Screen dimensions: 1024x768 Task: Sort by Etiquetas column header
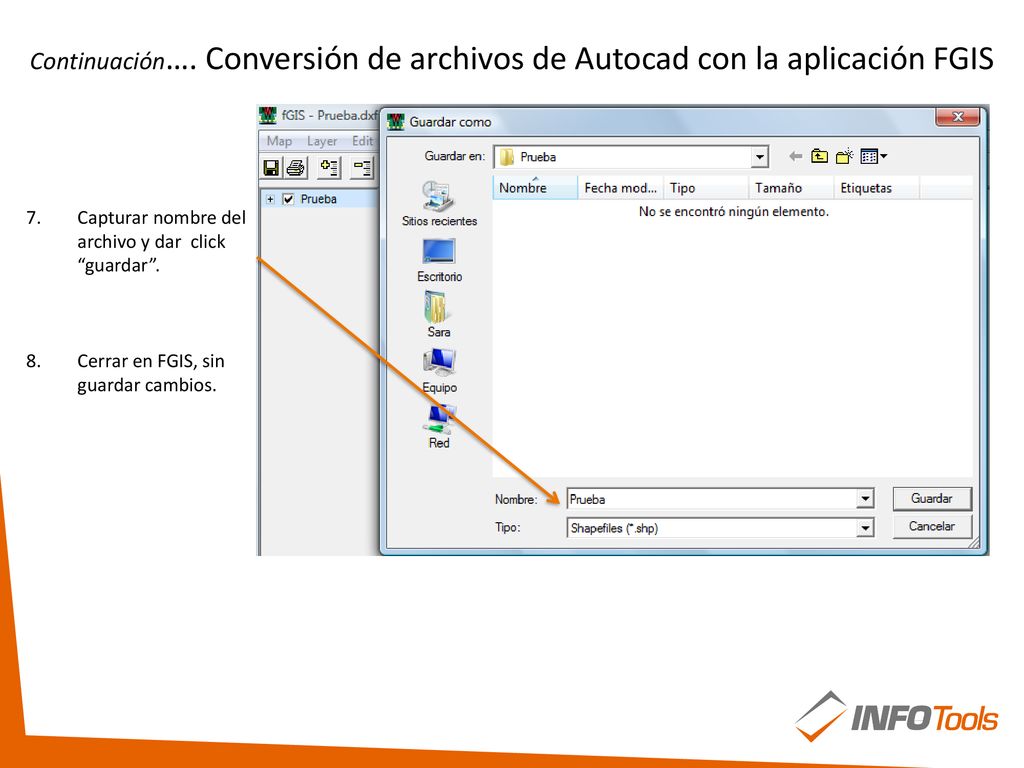coord(876,188)
